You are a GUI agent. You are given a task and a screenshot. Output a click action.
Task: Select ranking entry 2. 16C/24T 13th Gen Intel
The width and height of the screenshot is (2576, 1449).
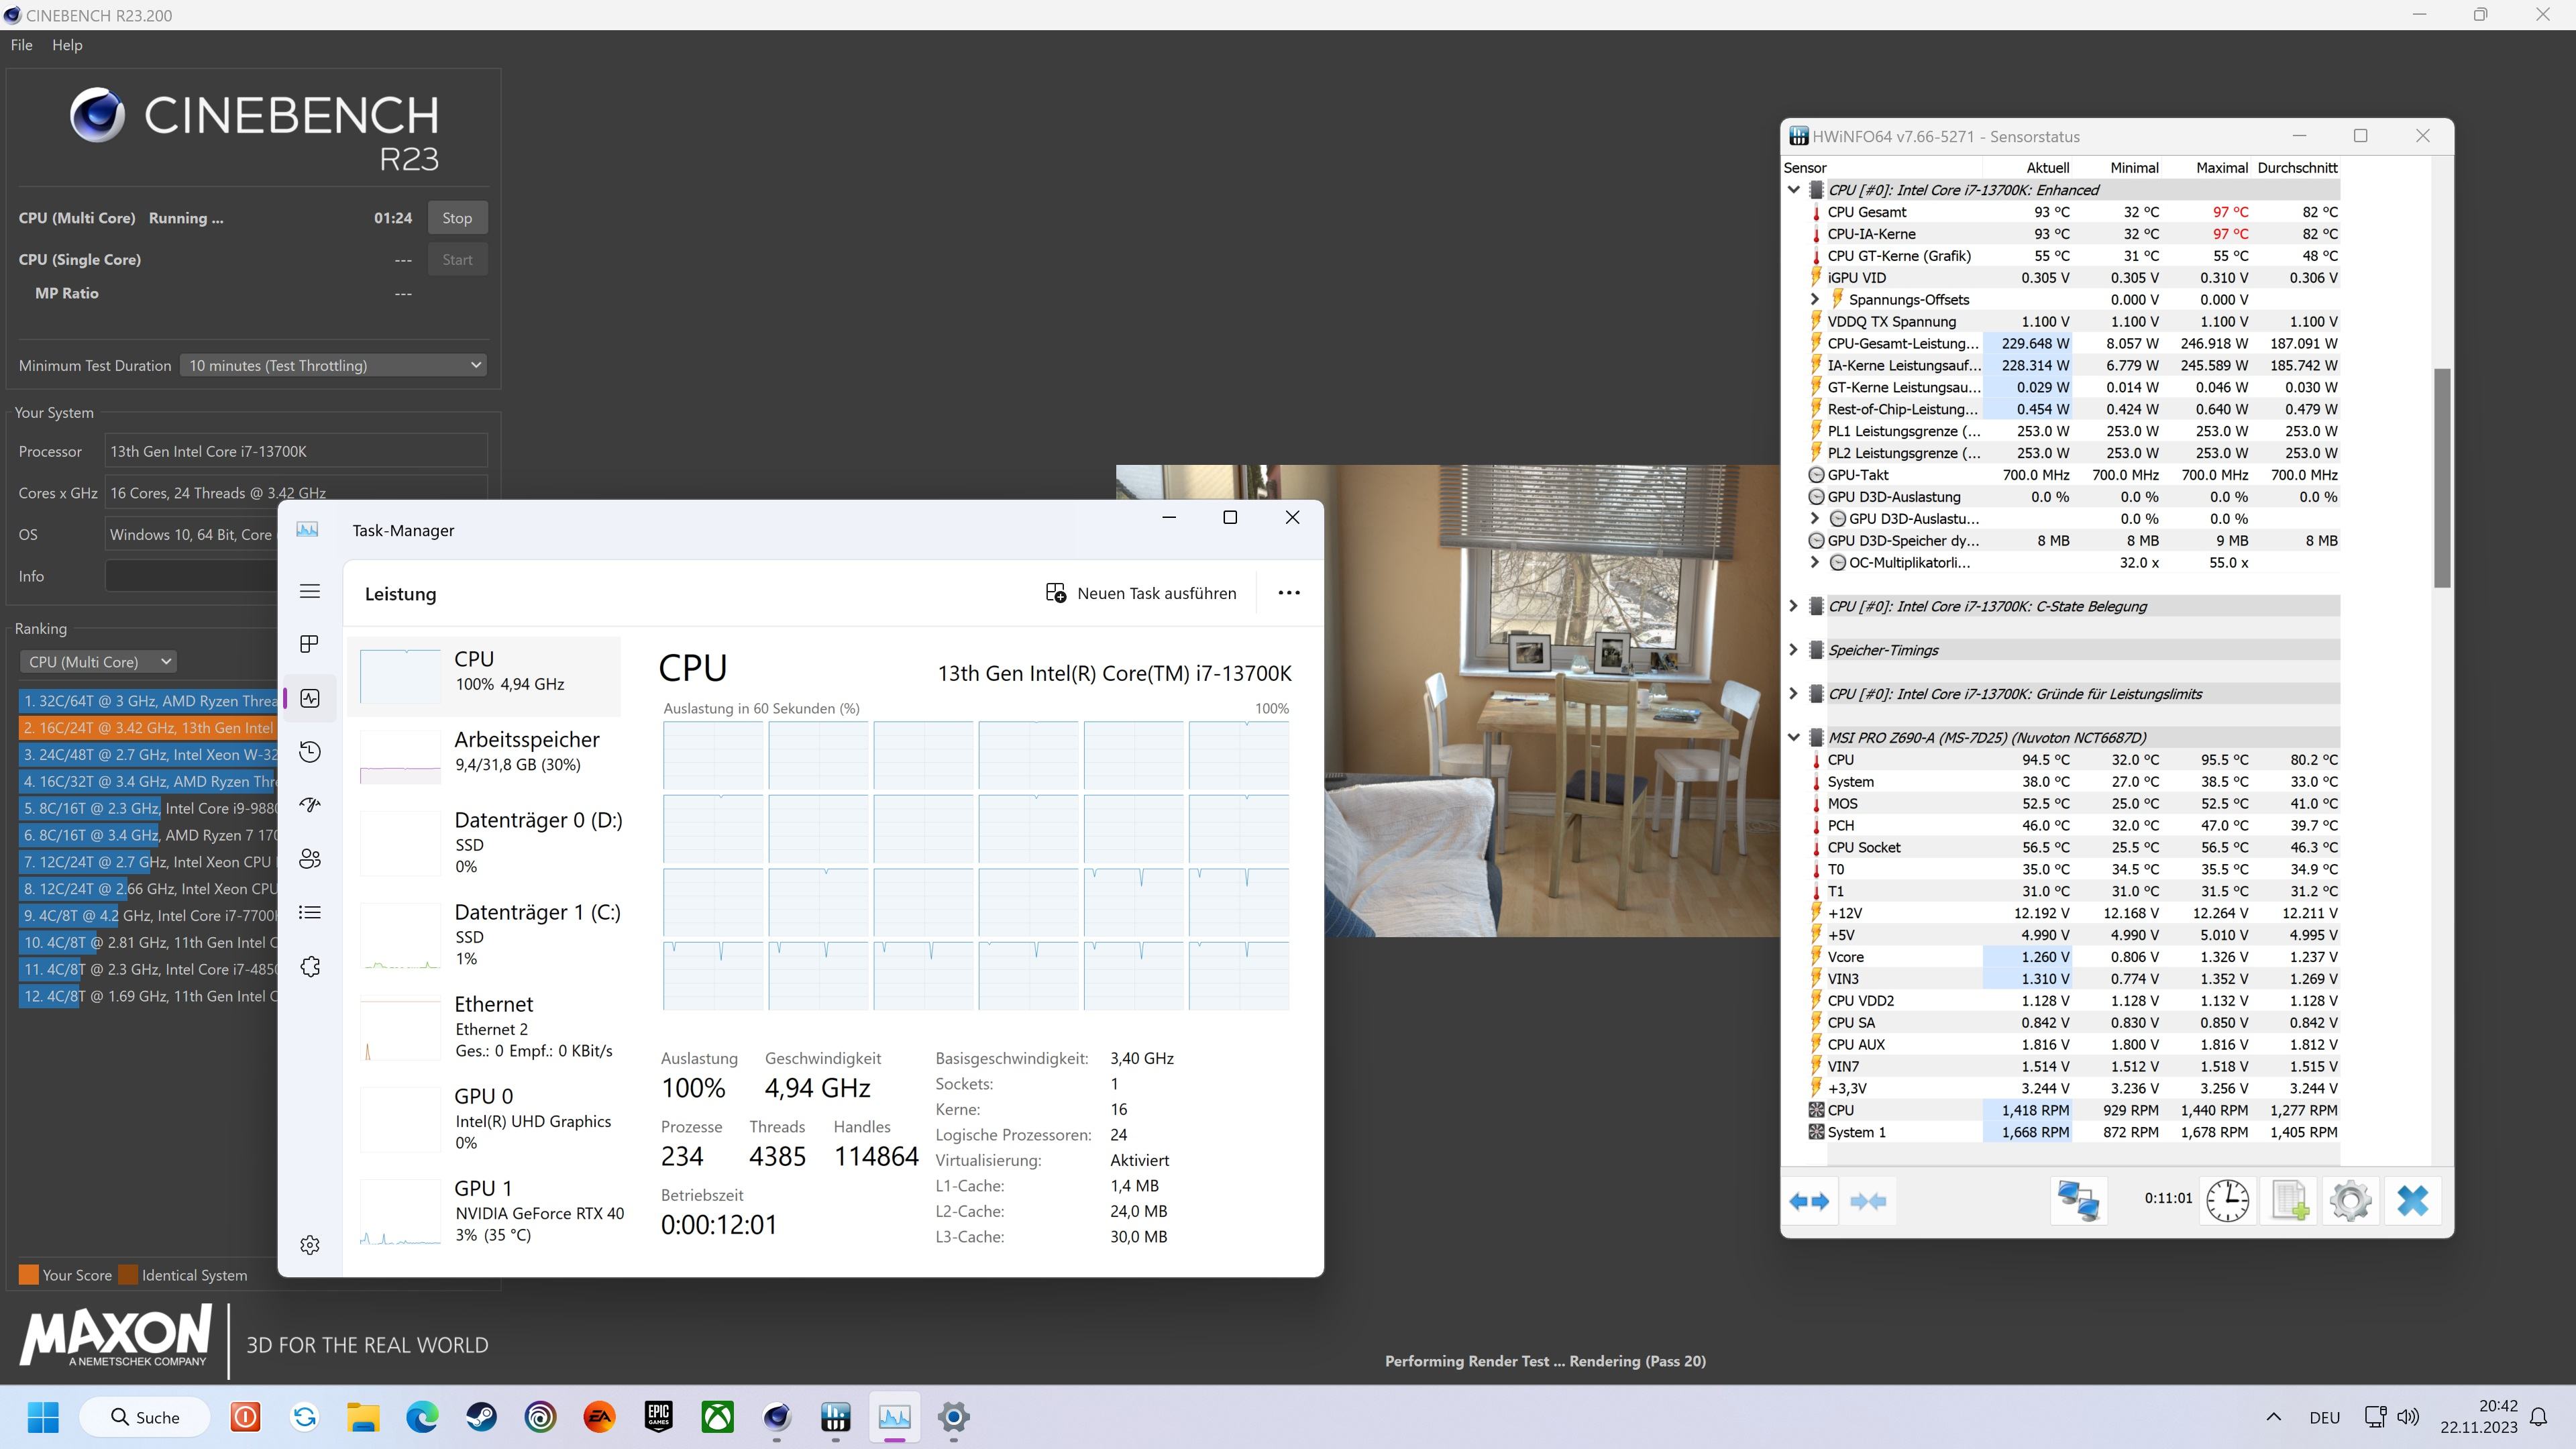pos(148,728)
